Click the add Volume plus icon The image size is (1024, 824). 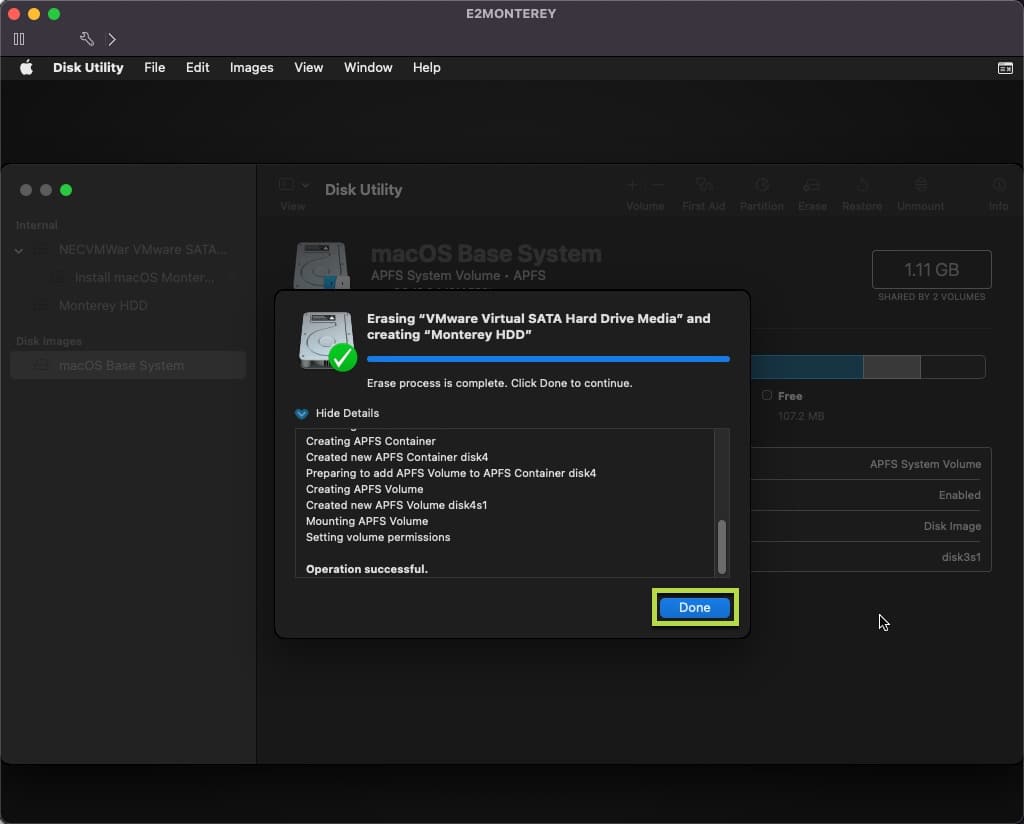pos(632,185)
